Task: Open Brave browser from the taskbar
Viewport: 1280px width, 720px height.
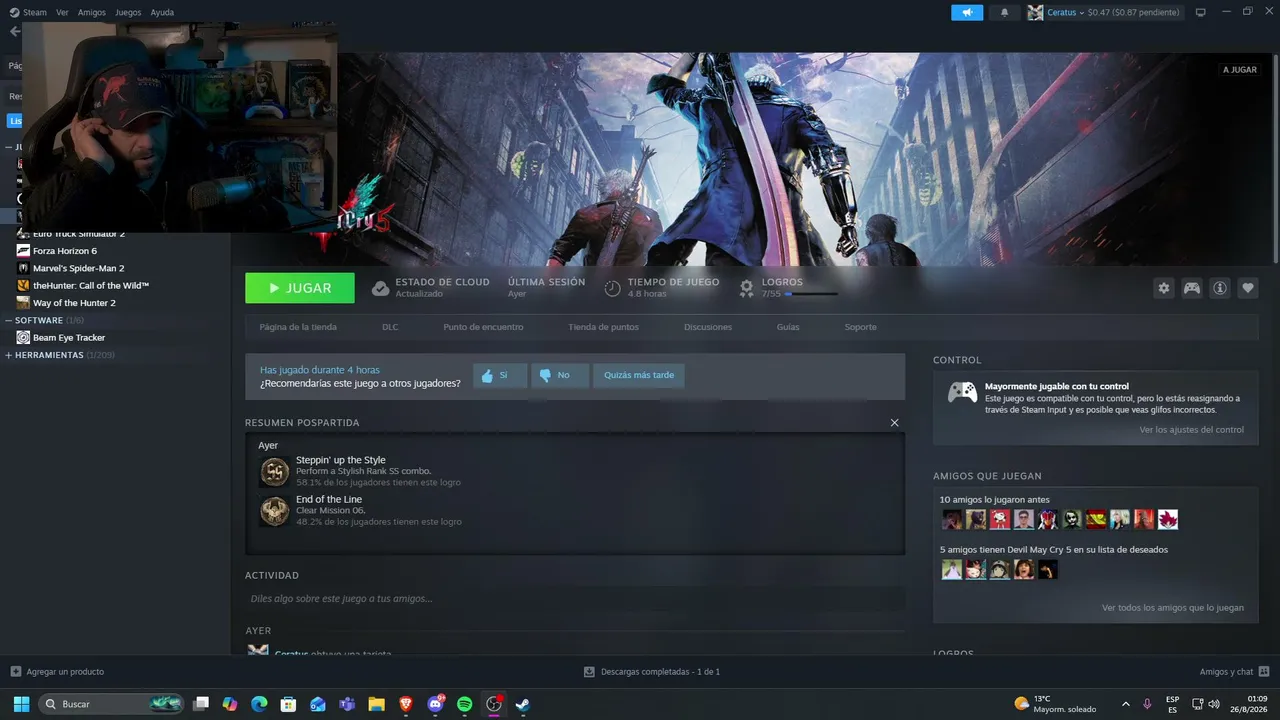Action: [406, 704]
